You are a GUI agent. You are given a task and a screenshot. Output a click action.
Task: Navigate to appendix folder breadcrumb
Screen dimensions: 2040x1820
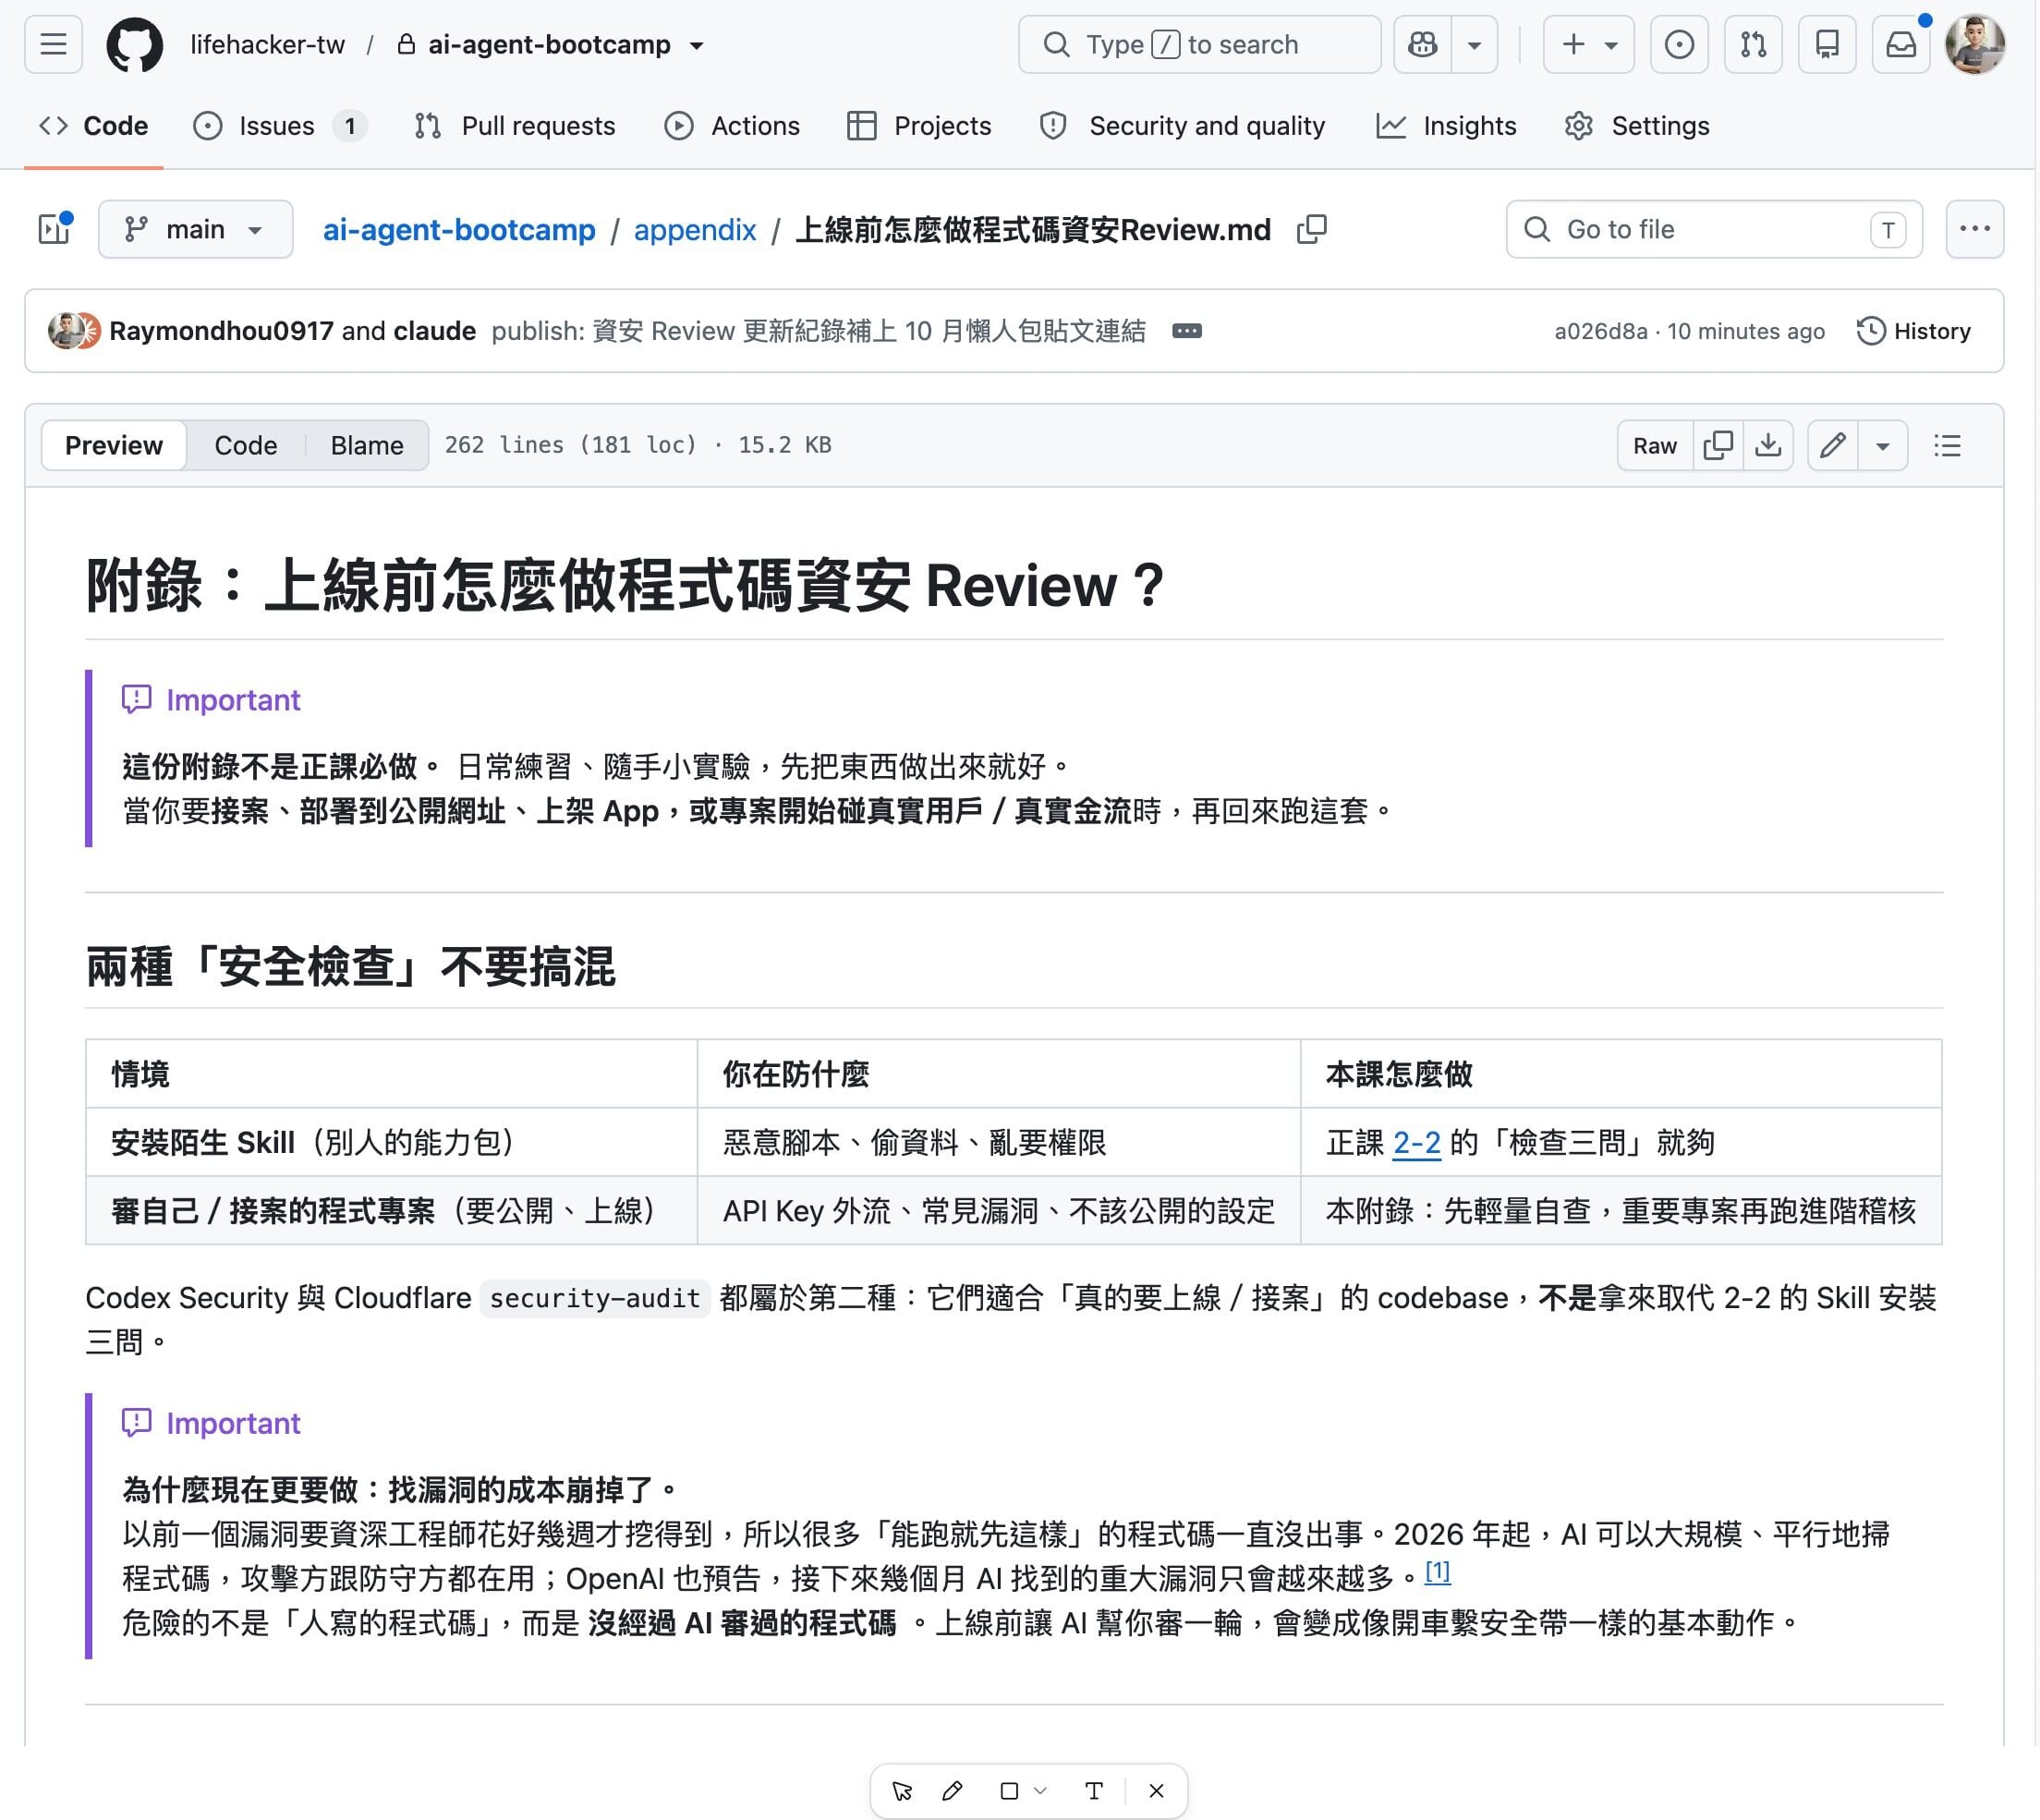pos(695,230)
